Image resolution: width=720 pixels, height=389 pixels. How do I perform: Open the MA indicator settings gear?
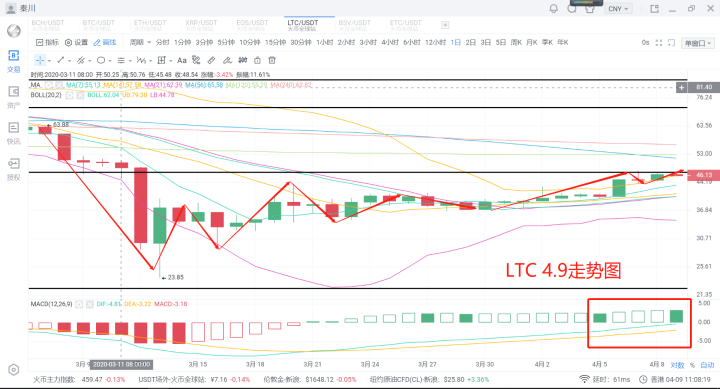(x=49, y=85)
